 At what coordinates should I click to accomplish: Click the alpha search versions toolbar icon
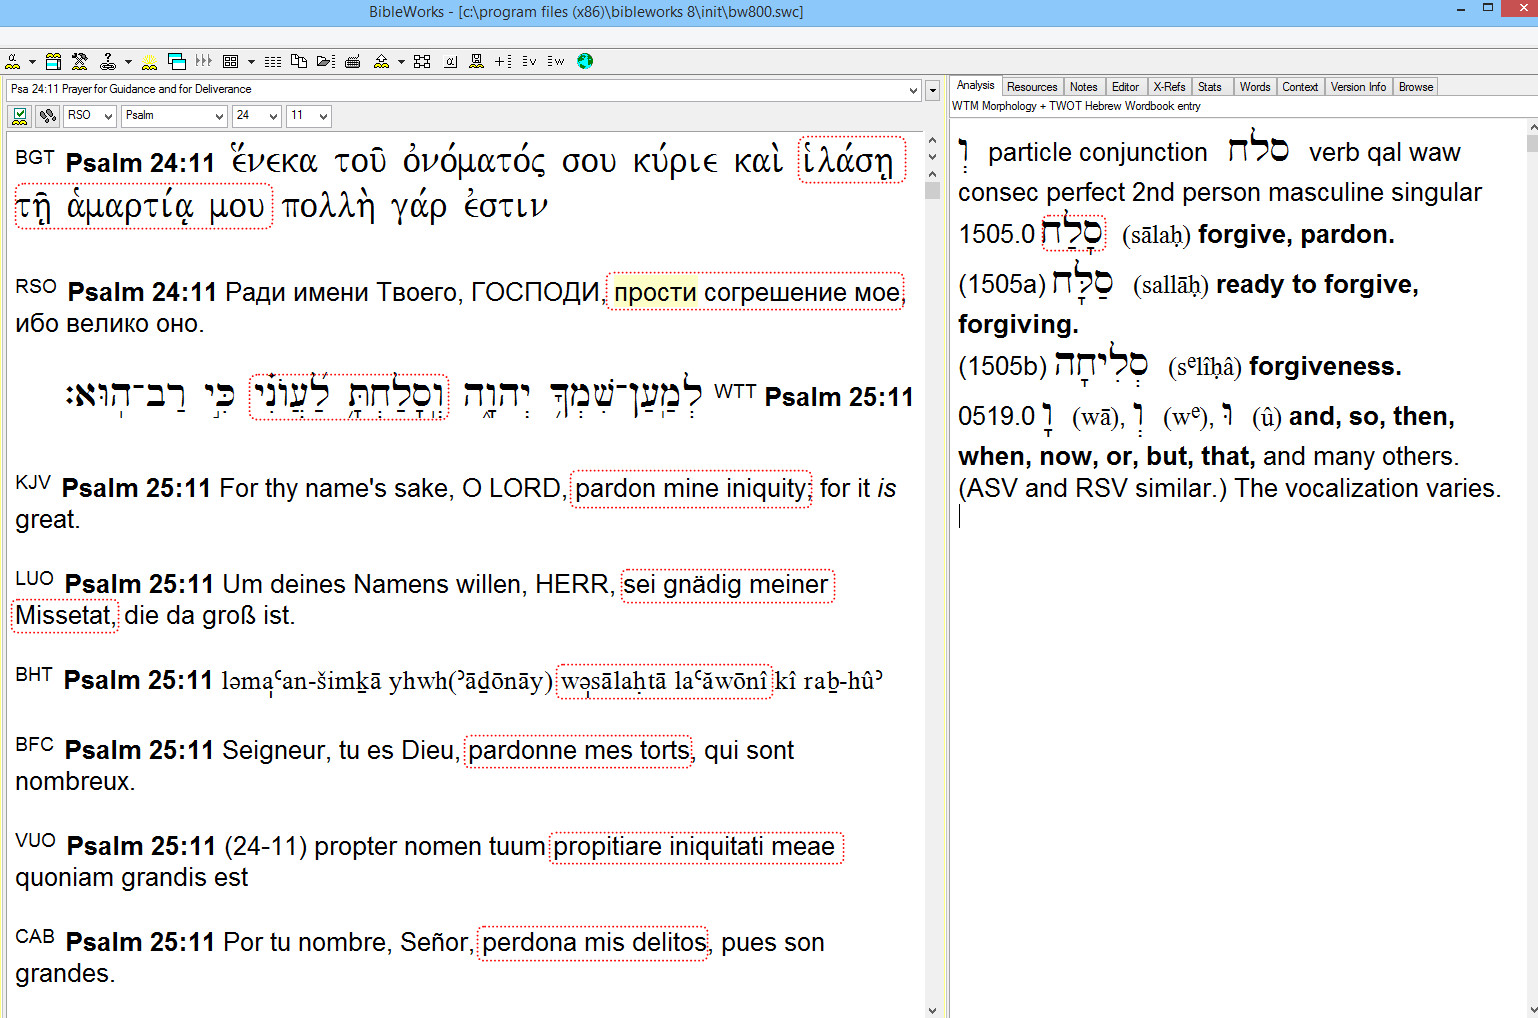click(x=13, y=61)
